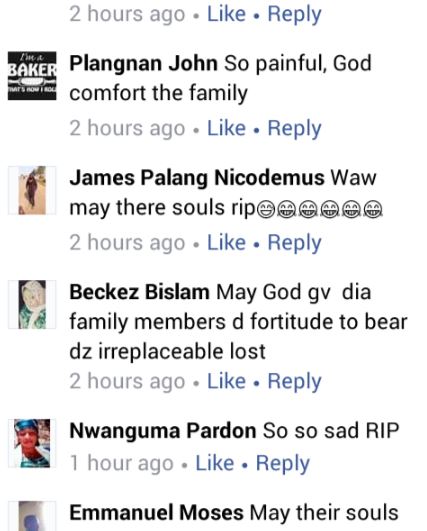This screenshot has width=427, height=531.
Task: Open Emmanuel Moses's profile picture
Action: click(32, 516)
